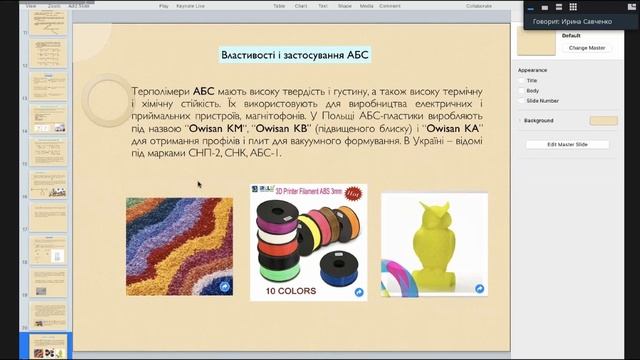Select slide 12 thumbnail in navigator
This screenshot has width=640, height=360.
48,53
